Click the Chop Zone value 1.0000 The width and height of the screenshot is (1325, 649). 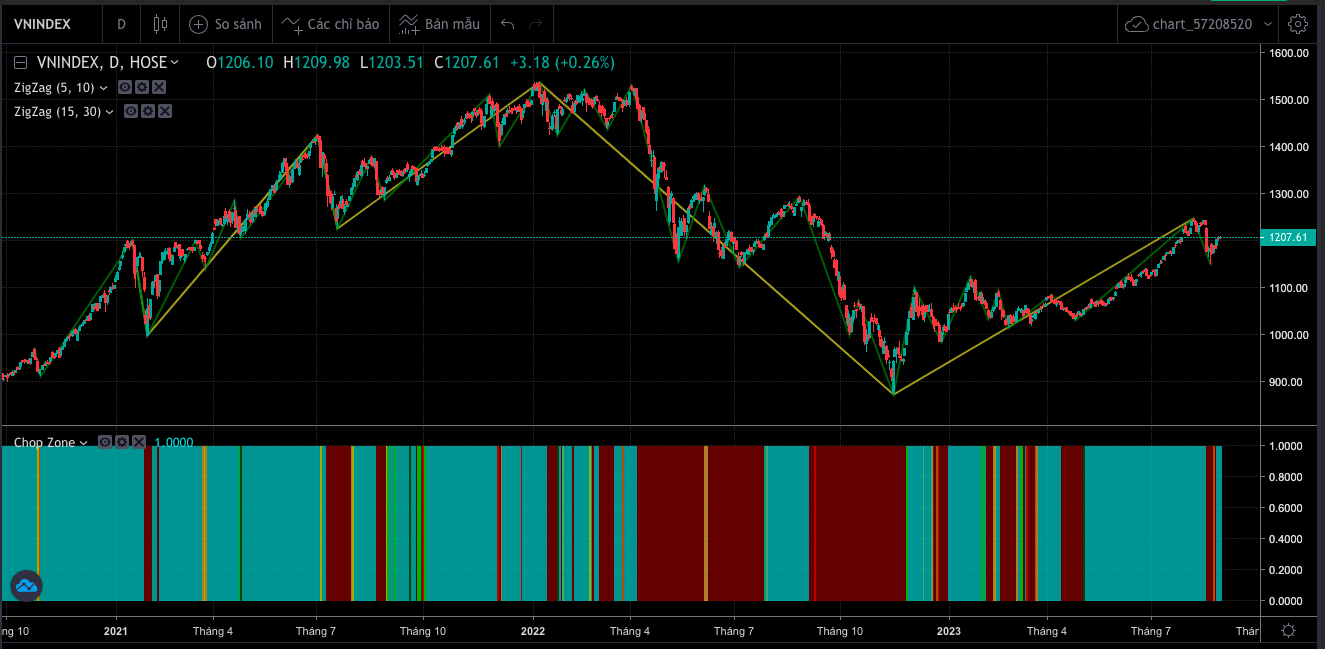[174, 442]
